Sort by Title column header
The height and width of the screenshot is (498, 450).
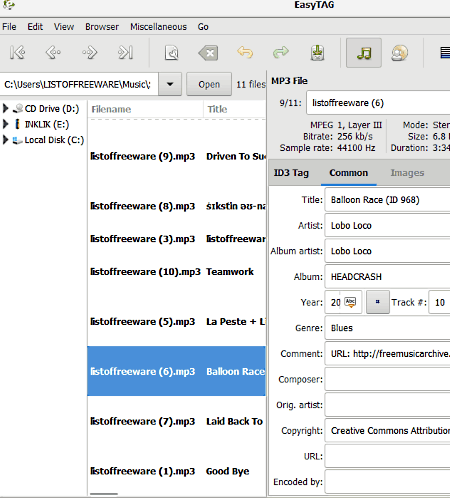pyautogui.click(x=235, y=109)
